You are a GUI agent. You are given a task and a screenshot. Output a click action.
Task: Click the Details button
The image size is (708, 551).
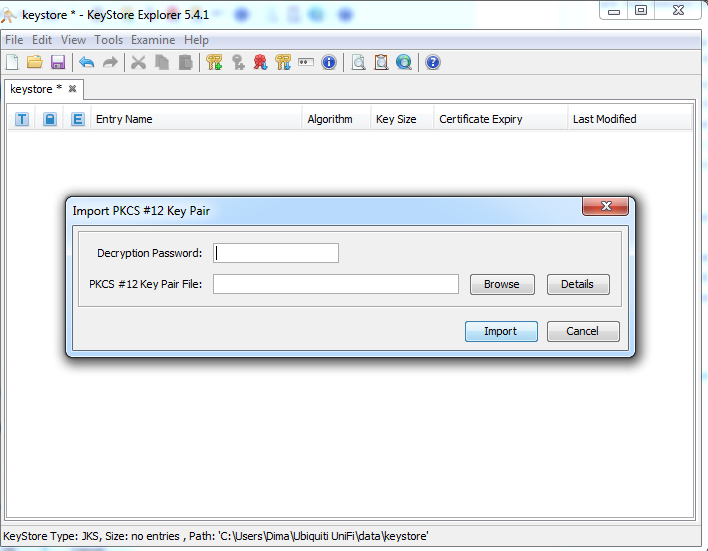[578, 284]
